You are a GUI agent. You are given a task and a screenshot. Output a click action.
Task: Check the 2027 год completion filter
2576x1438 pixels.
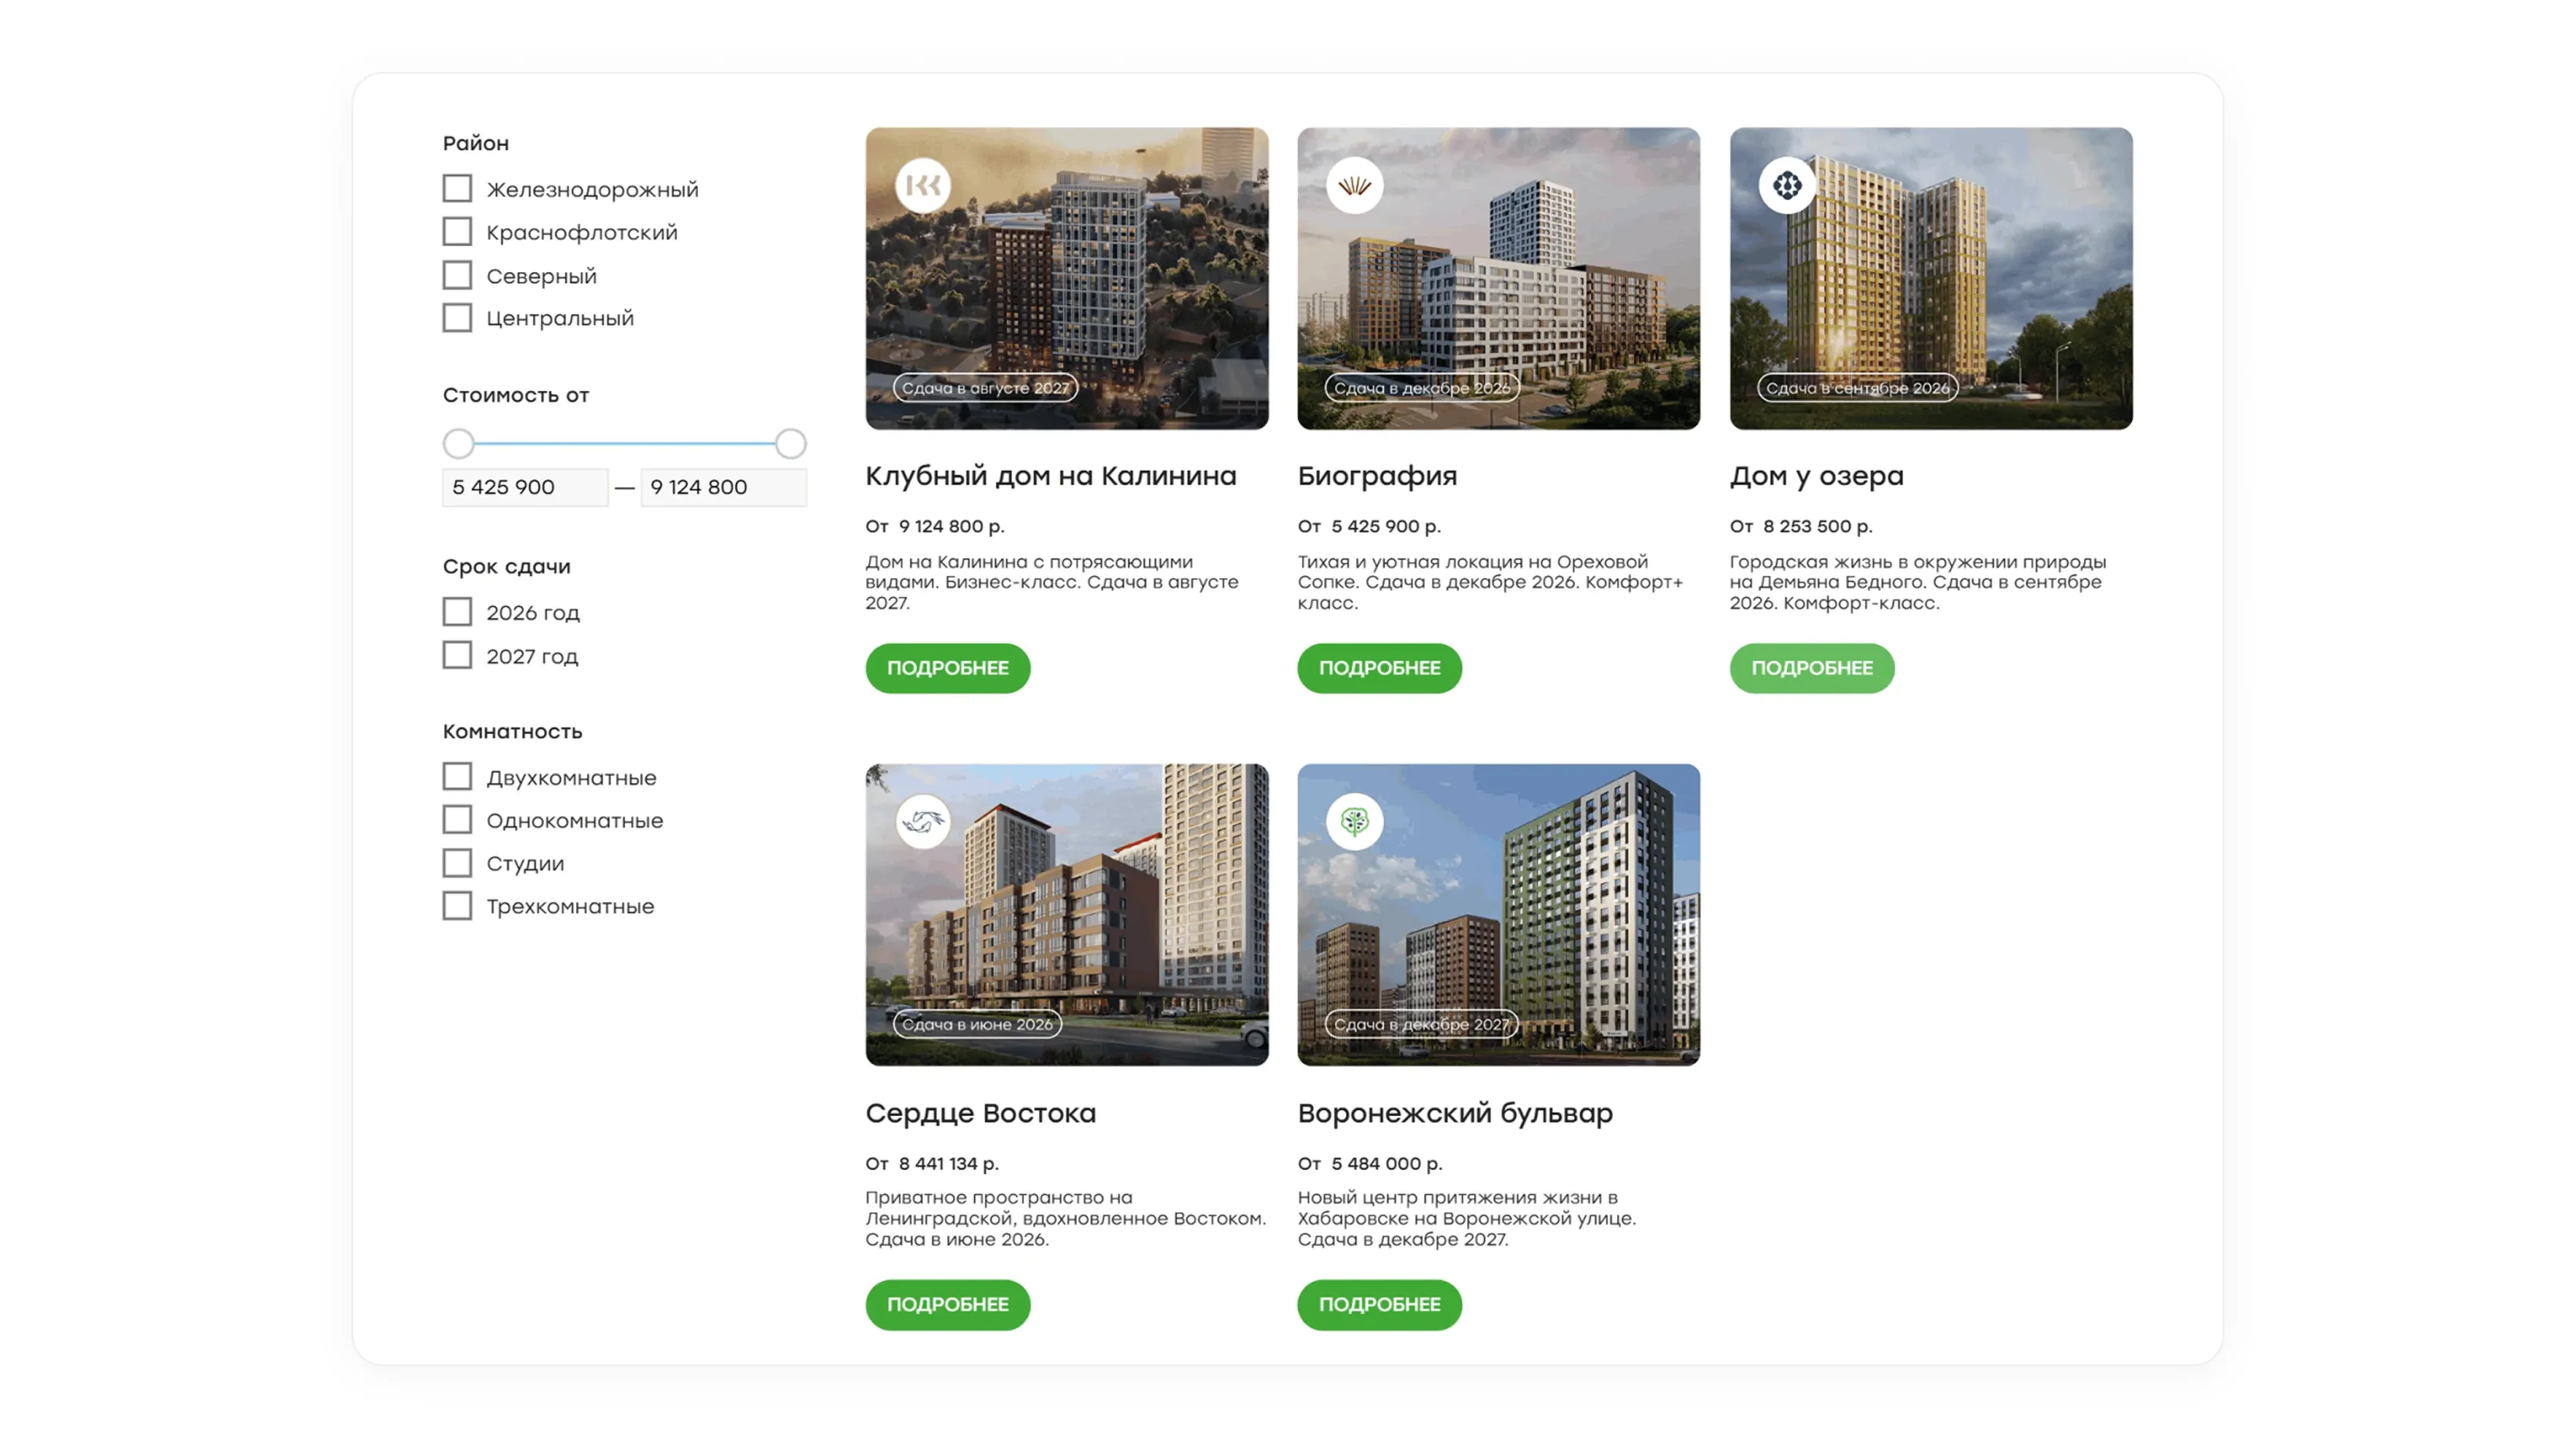(457, 655)
